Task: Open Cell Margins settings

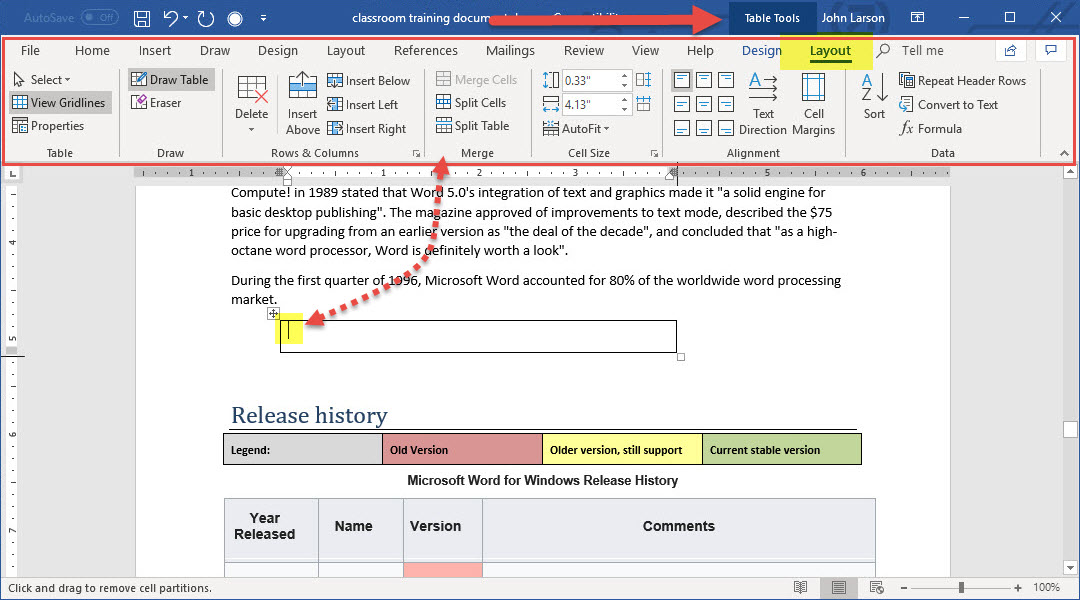Action: pos(813,103)
